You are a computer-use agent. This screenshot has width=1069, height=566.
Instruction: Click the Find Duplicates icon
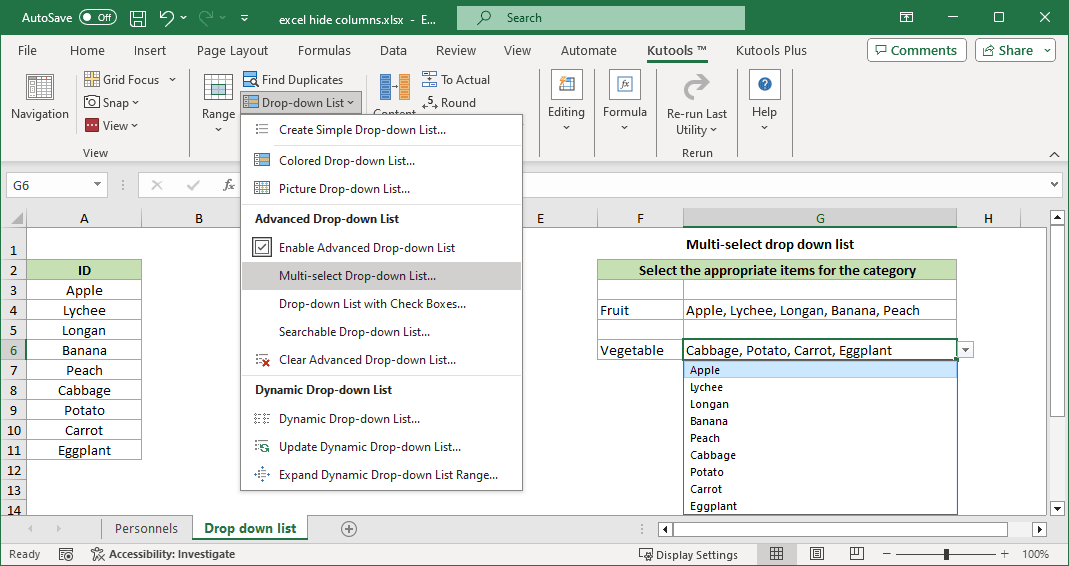point(250,80)
